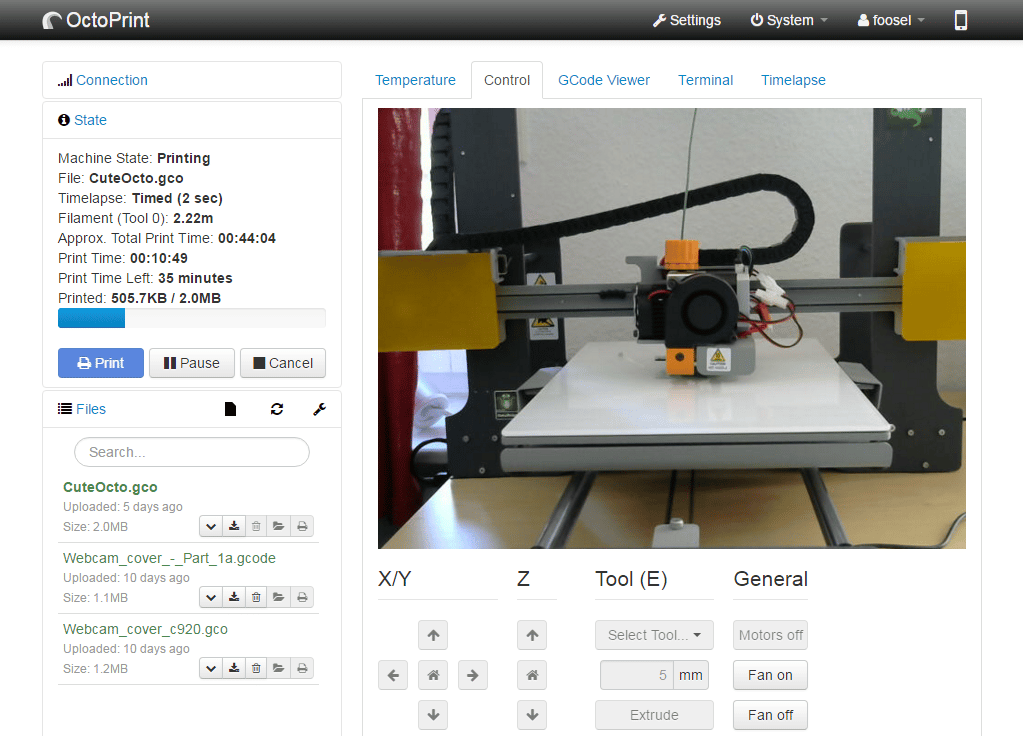Open file list settings wrench icon
Viewport: 1023px width, 736px height.
(320, 409)
